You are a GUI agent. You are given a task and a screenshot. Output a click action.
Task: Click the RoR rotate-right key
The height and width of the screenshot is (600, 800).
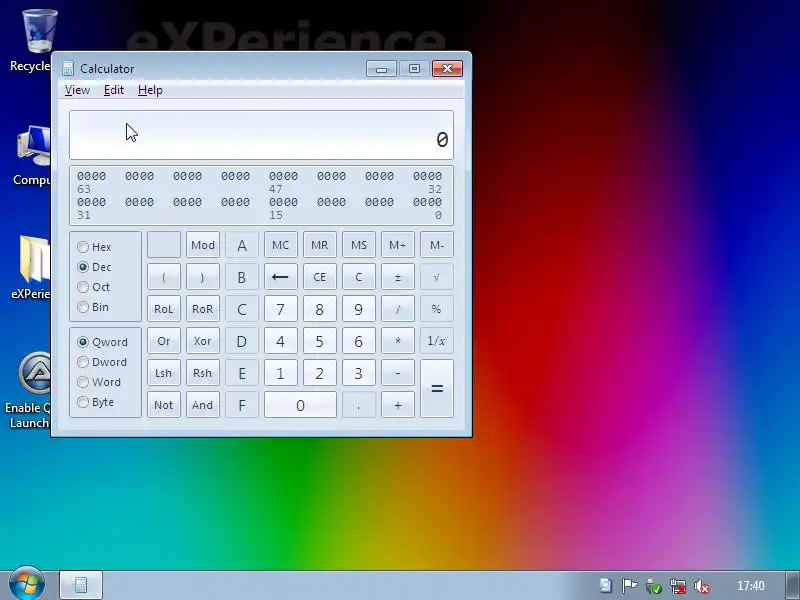coord(203,309)
